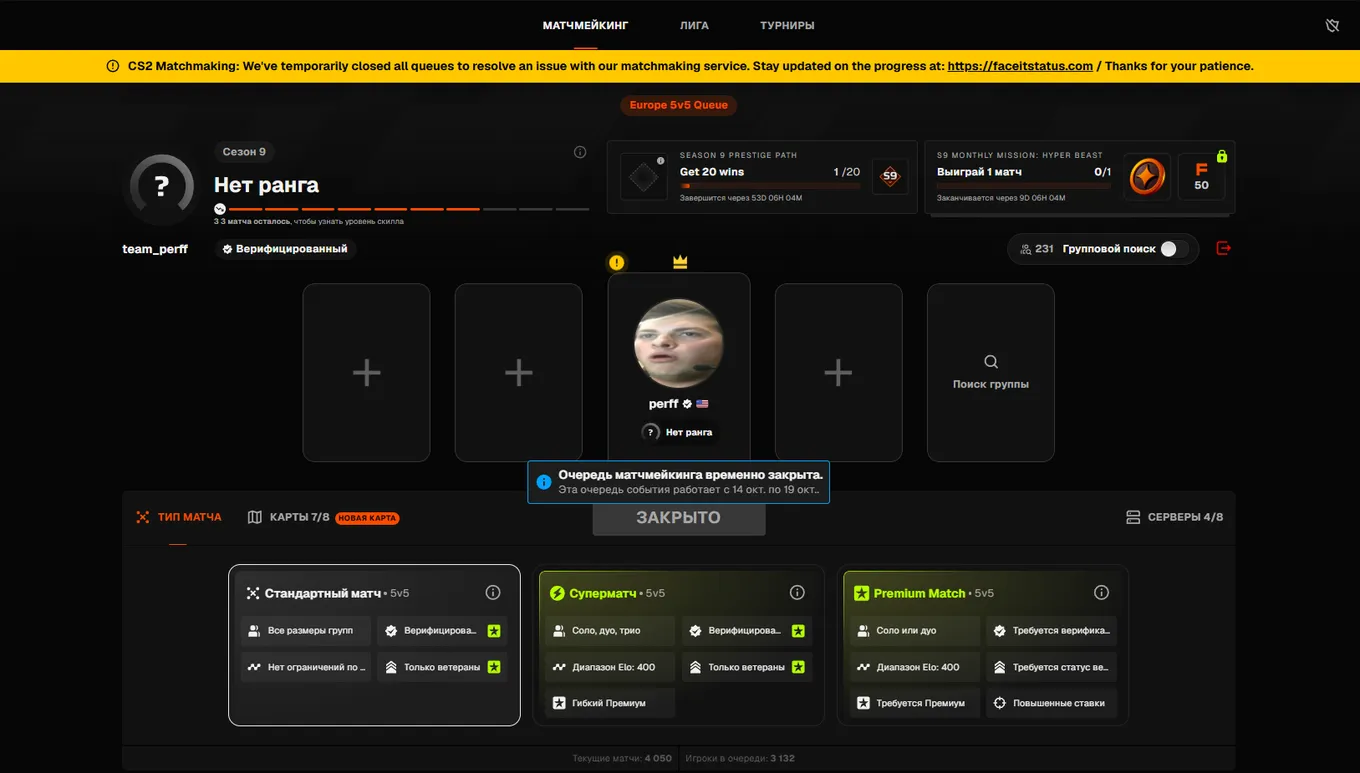Open info icon on Premium Match card
Screen dimensions: 1360x773
point(1101,593)
